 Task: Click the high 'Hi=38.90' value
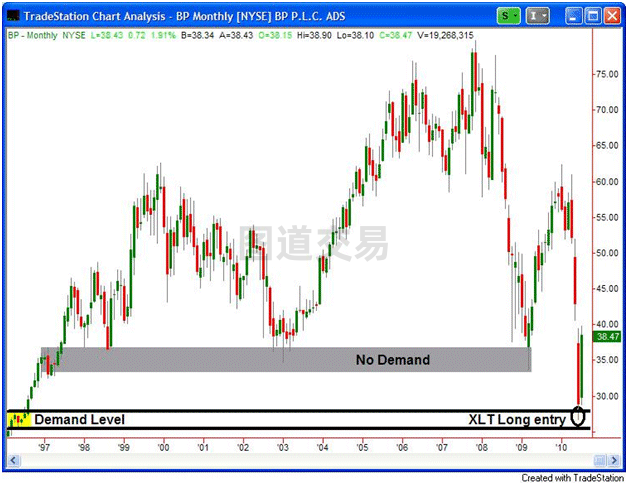(314, 35)
